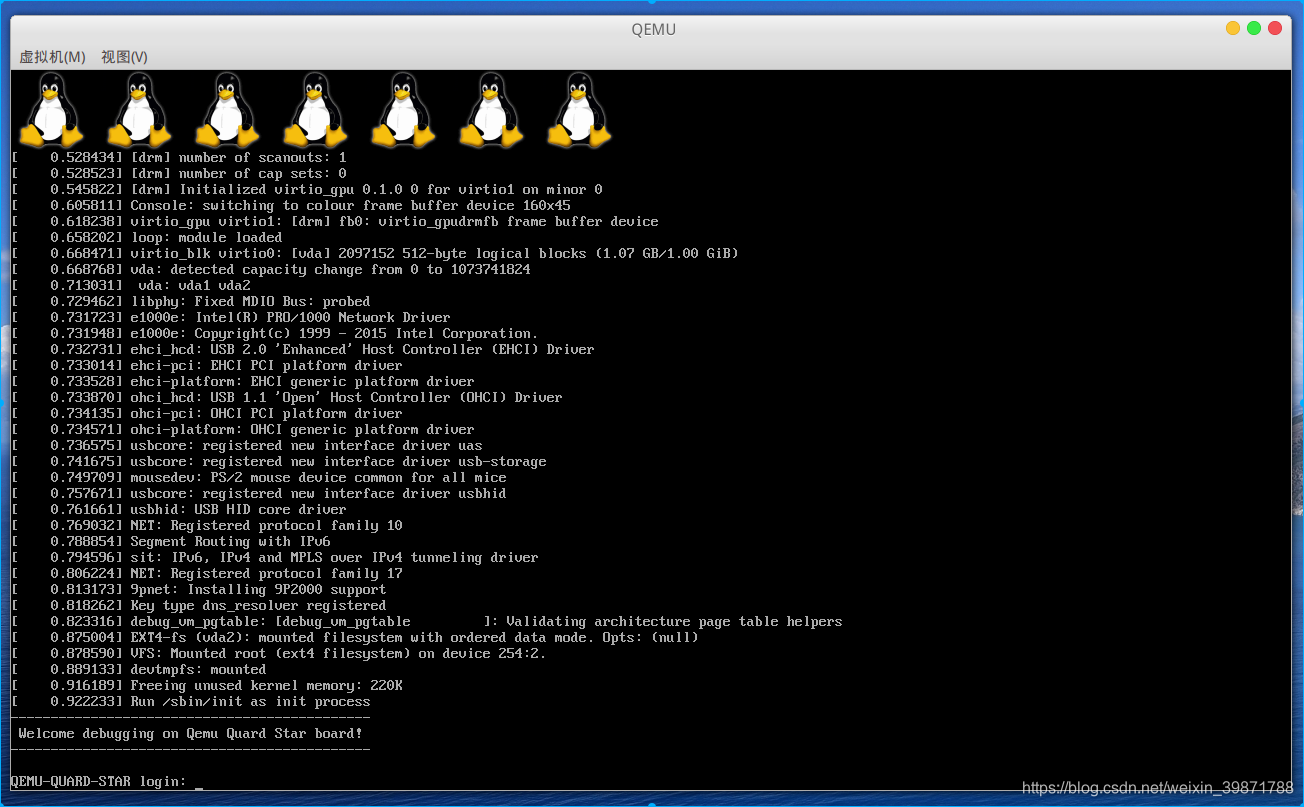Click the QEMU title bar text

point(653,29)
